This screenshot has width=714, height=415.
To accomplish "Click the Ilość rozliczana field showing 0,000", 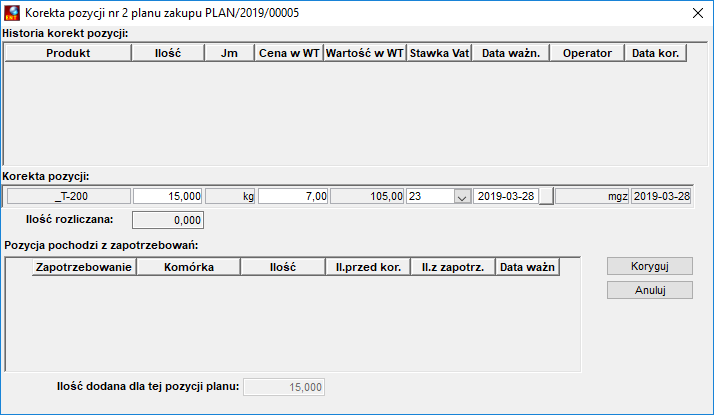I will pyautogui.click(x=168, y=220).
